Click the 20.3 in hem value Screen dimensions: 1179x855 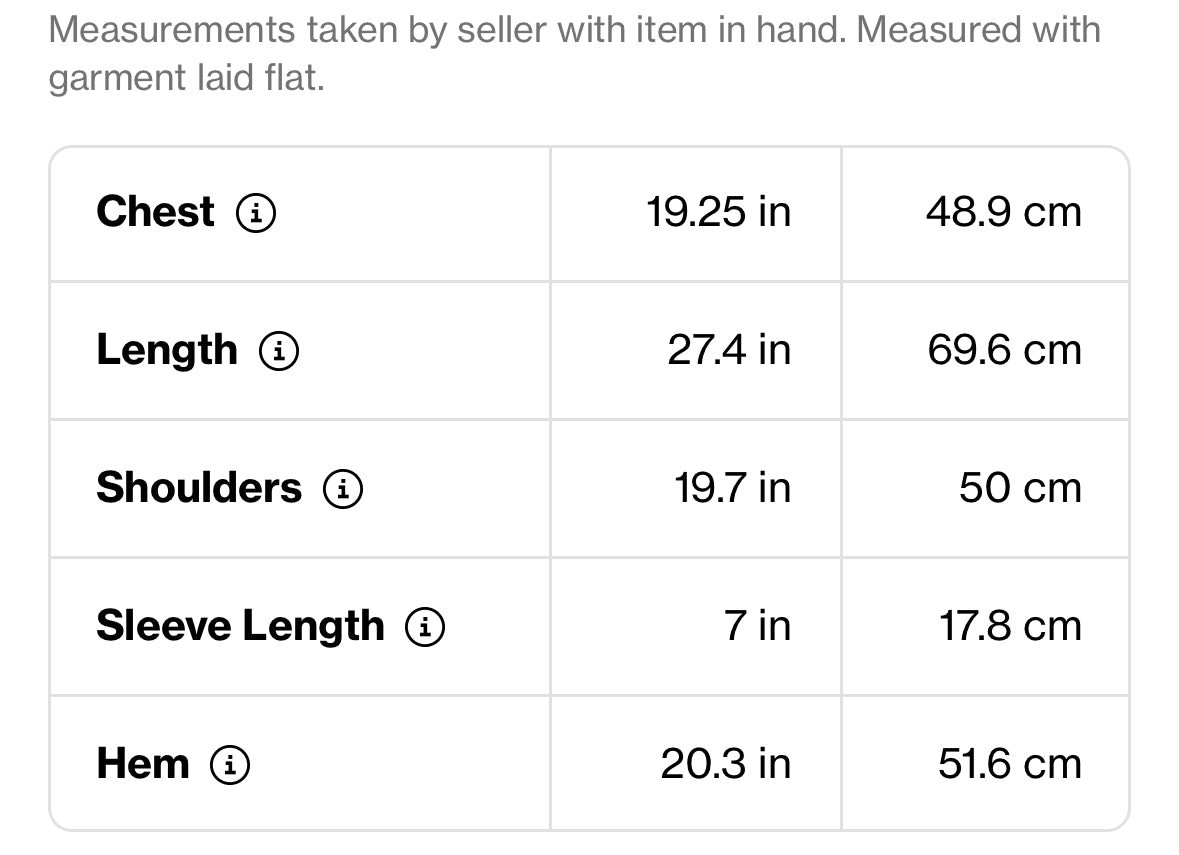[x=726, y=763]
